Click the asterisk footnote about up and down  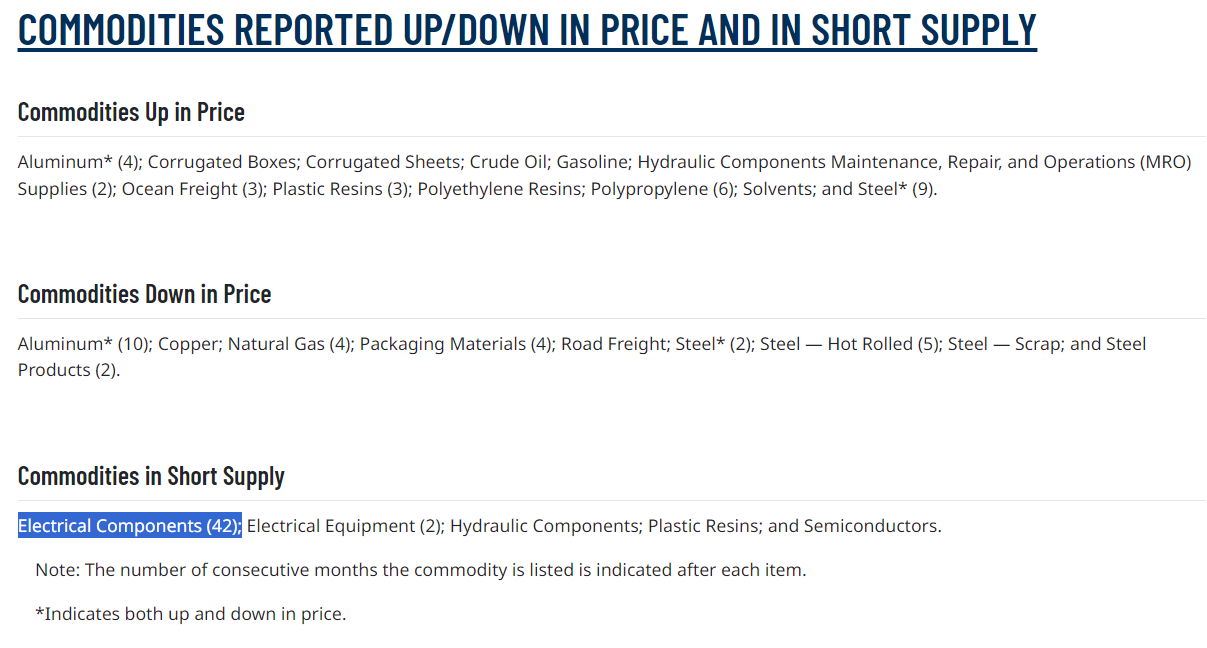click(190, 614)
